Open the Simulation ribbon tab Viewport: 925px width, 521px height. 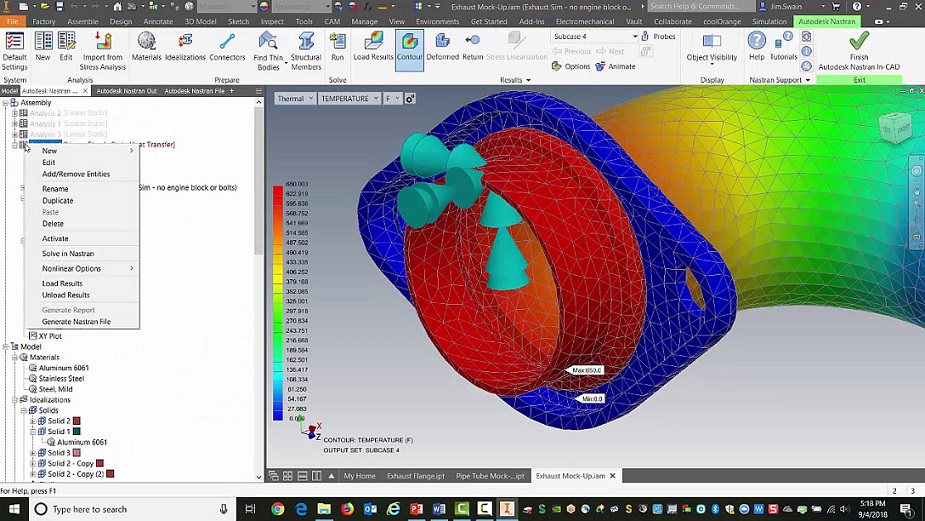769,21
